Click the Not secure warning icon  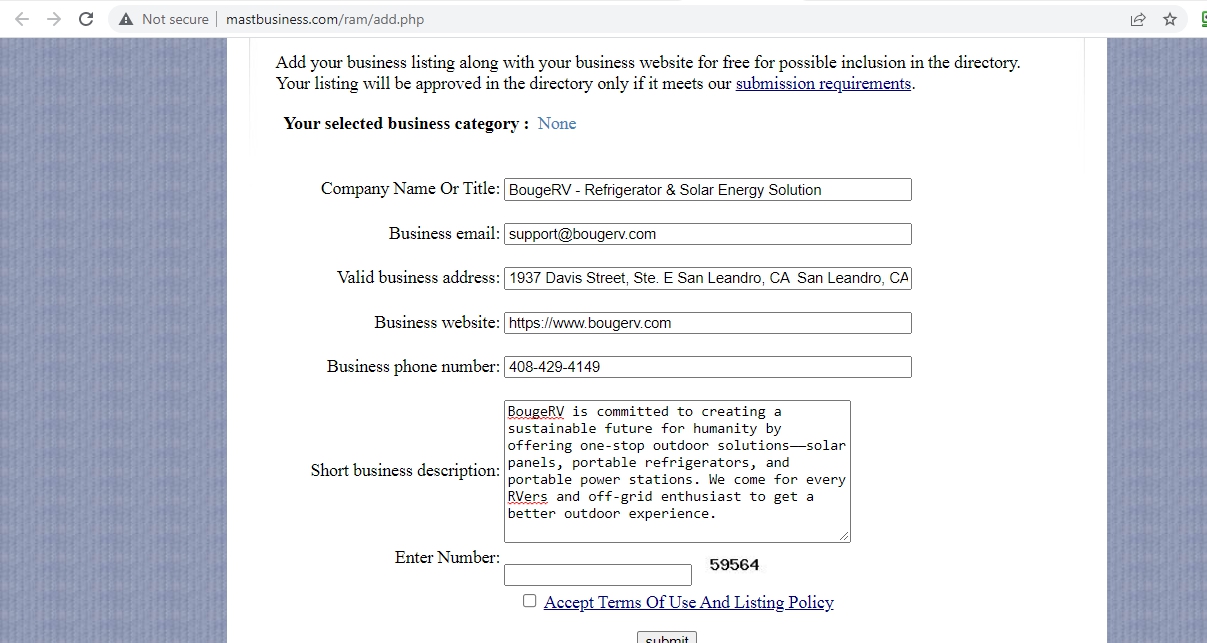pyautogui.click(x=126, y=19)
